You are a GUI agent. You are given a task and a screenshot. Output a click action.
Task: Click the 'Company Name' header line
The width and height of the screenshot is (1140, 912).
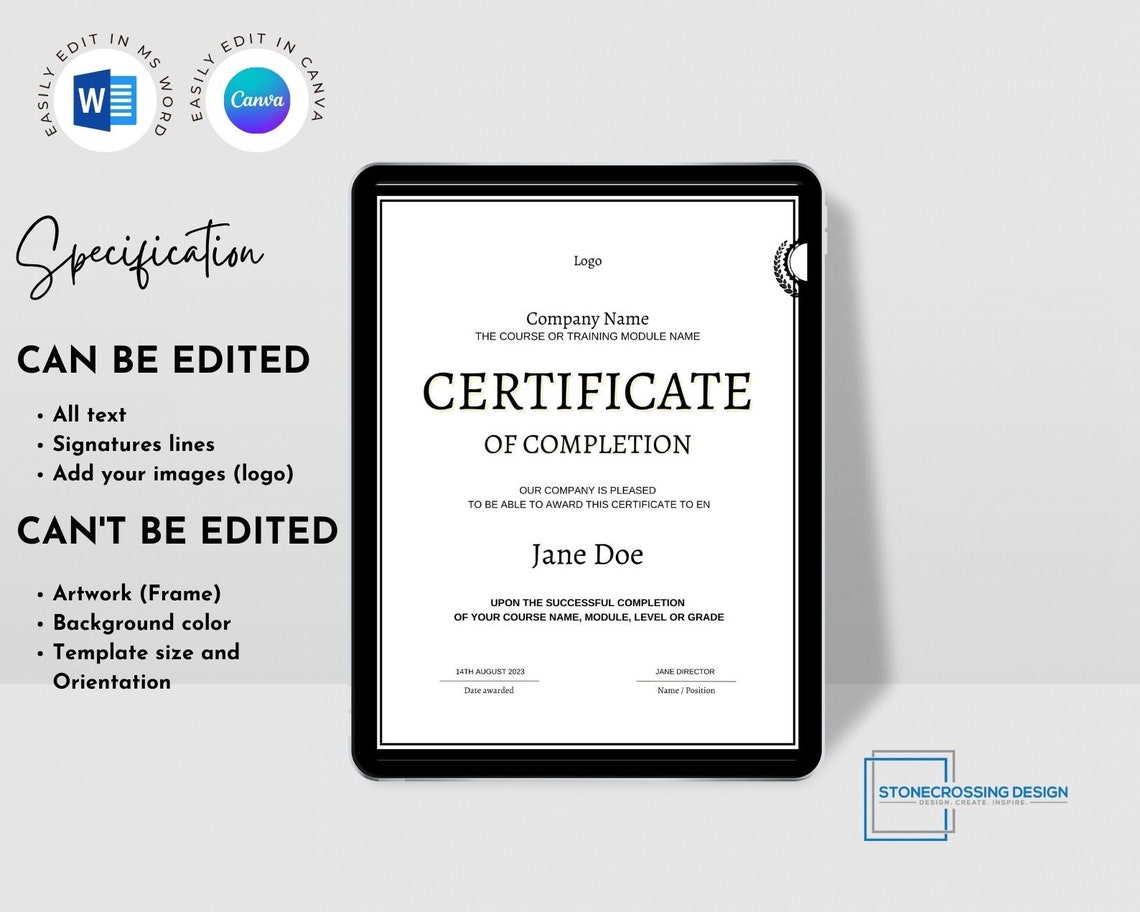[x=587, y=318]
